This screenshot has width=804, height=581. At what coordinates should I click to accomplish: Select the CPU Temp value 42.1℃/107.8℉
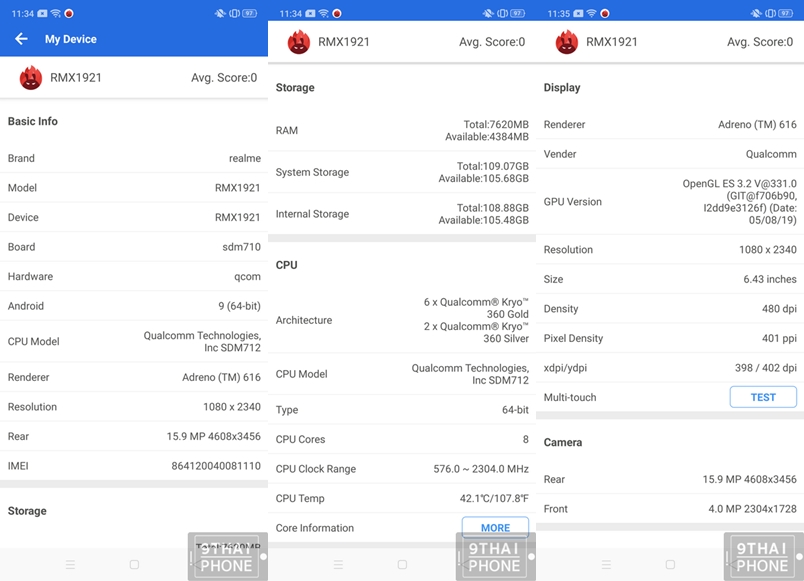pos(494,498)
